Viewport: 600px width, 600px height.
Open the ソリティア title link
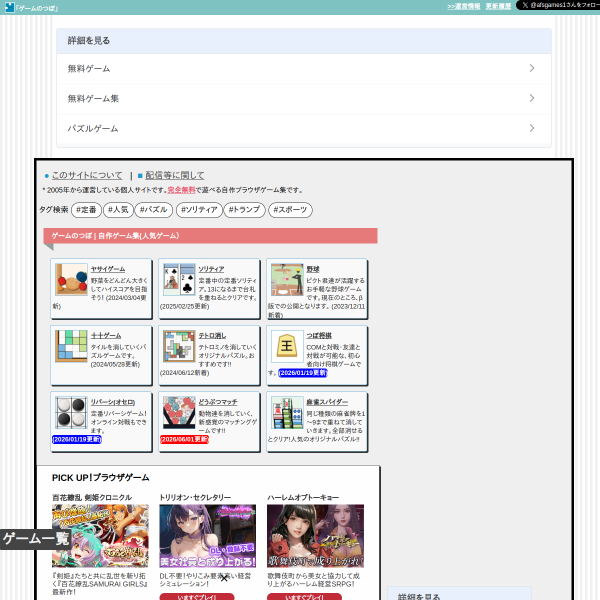point(211,269)
